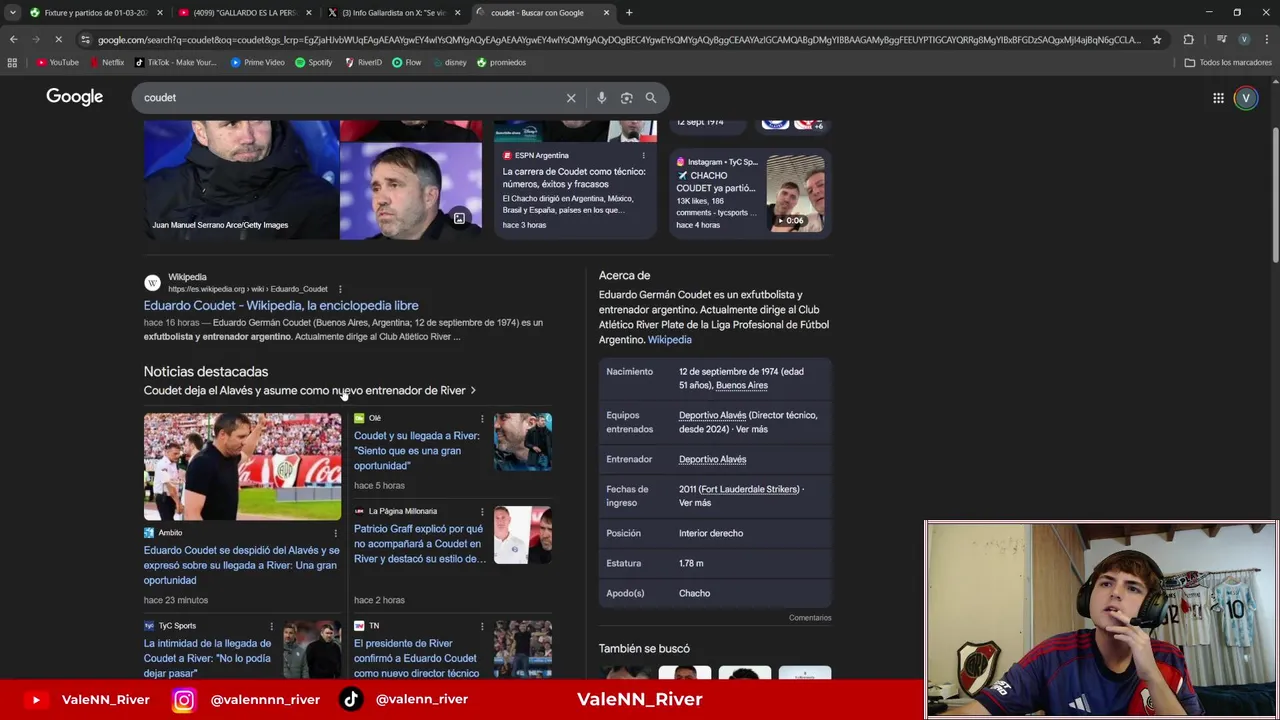Open the Flow bookmark
This screenshot has width=1280, height=720.
[x=406, y=62]
